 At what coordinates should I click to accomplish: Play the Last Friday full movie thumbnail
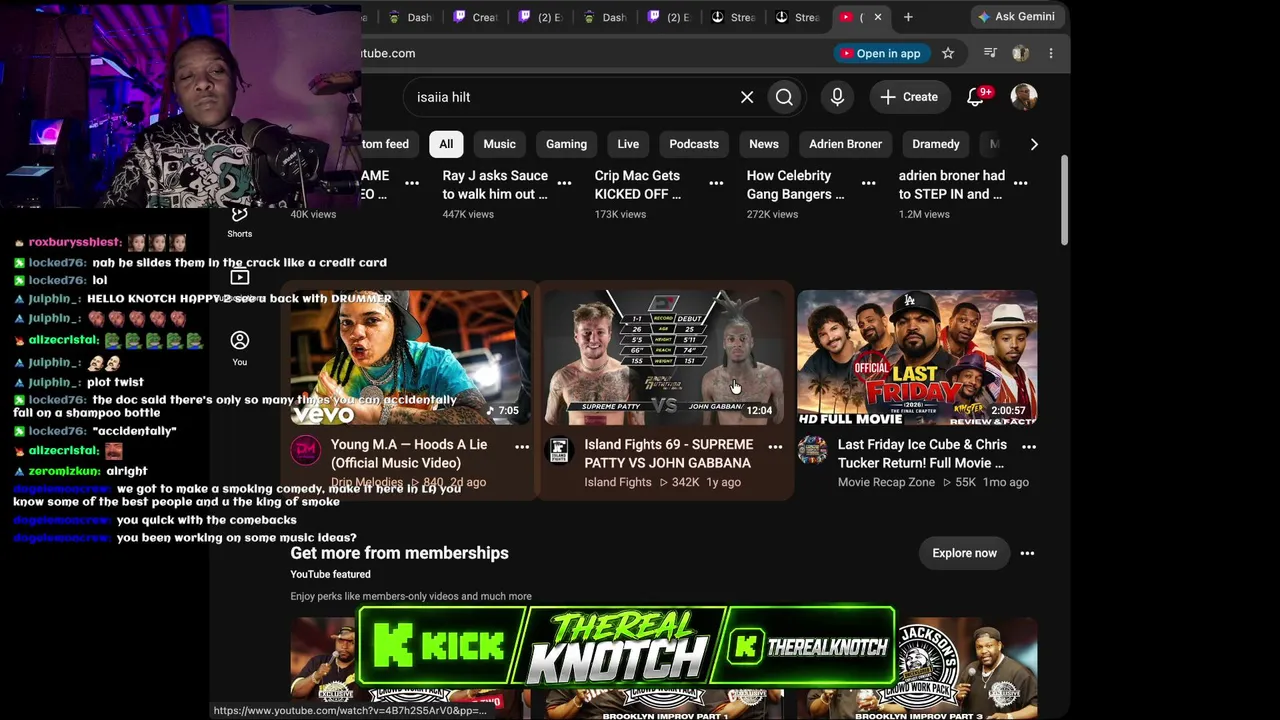917,358
